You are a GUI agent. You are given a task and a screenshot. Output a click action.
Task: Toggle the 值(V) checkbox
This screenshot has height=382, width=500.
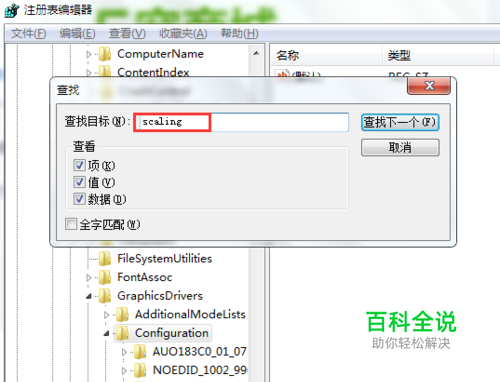pyautogui.click(x=79, y=182)
